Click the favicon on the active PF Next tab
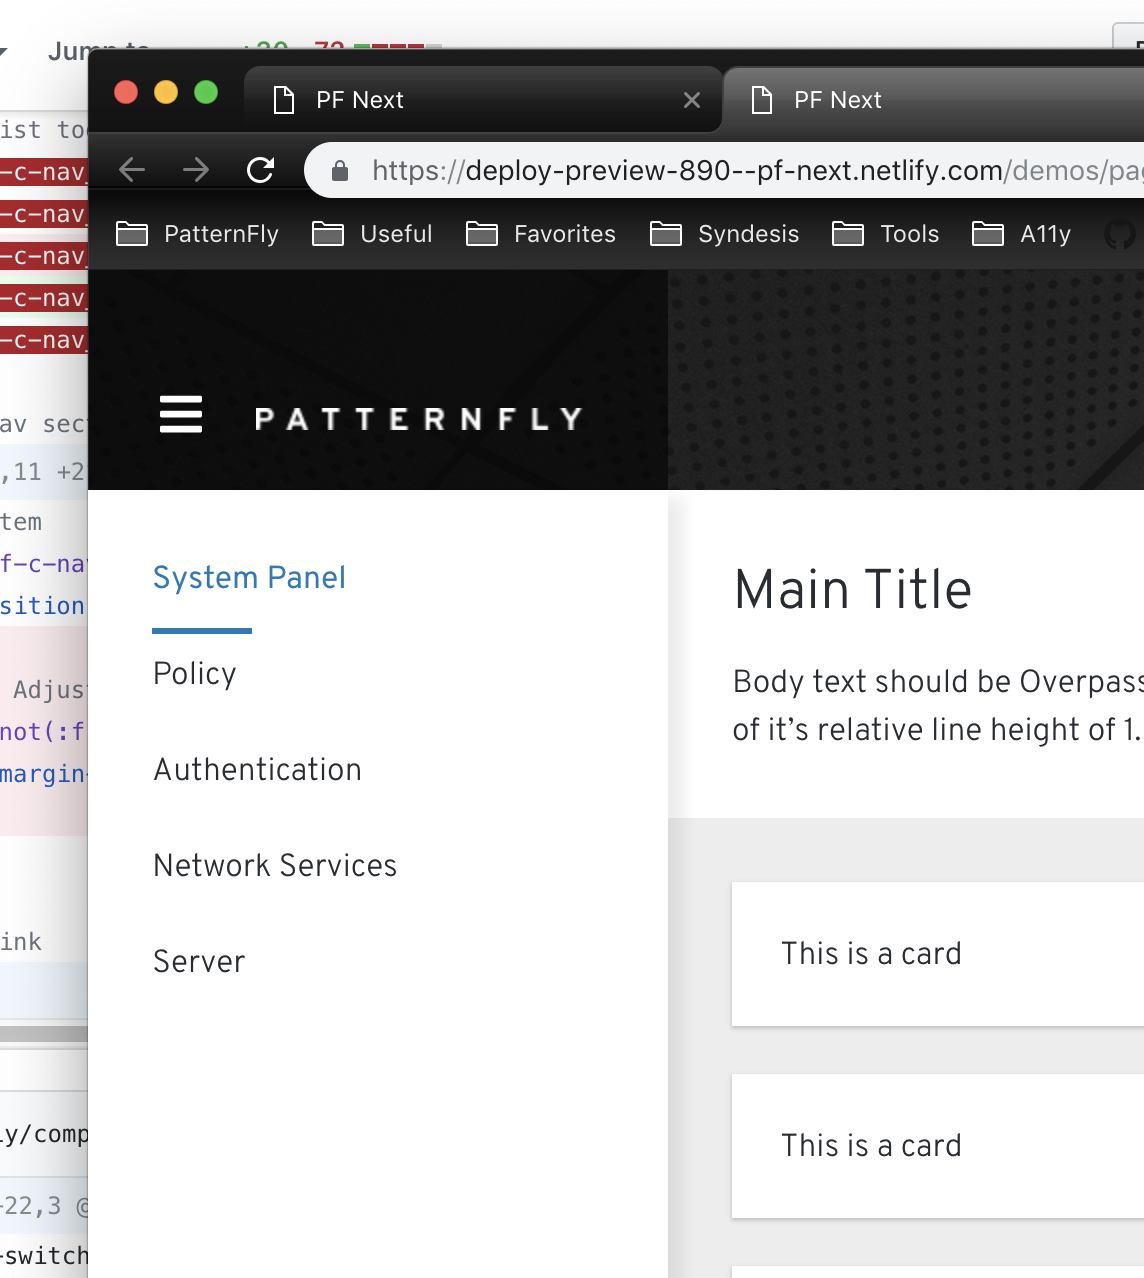1144x1278 pixels. click(283, 99)
